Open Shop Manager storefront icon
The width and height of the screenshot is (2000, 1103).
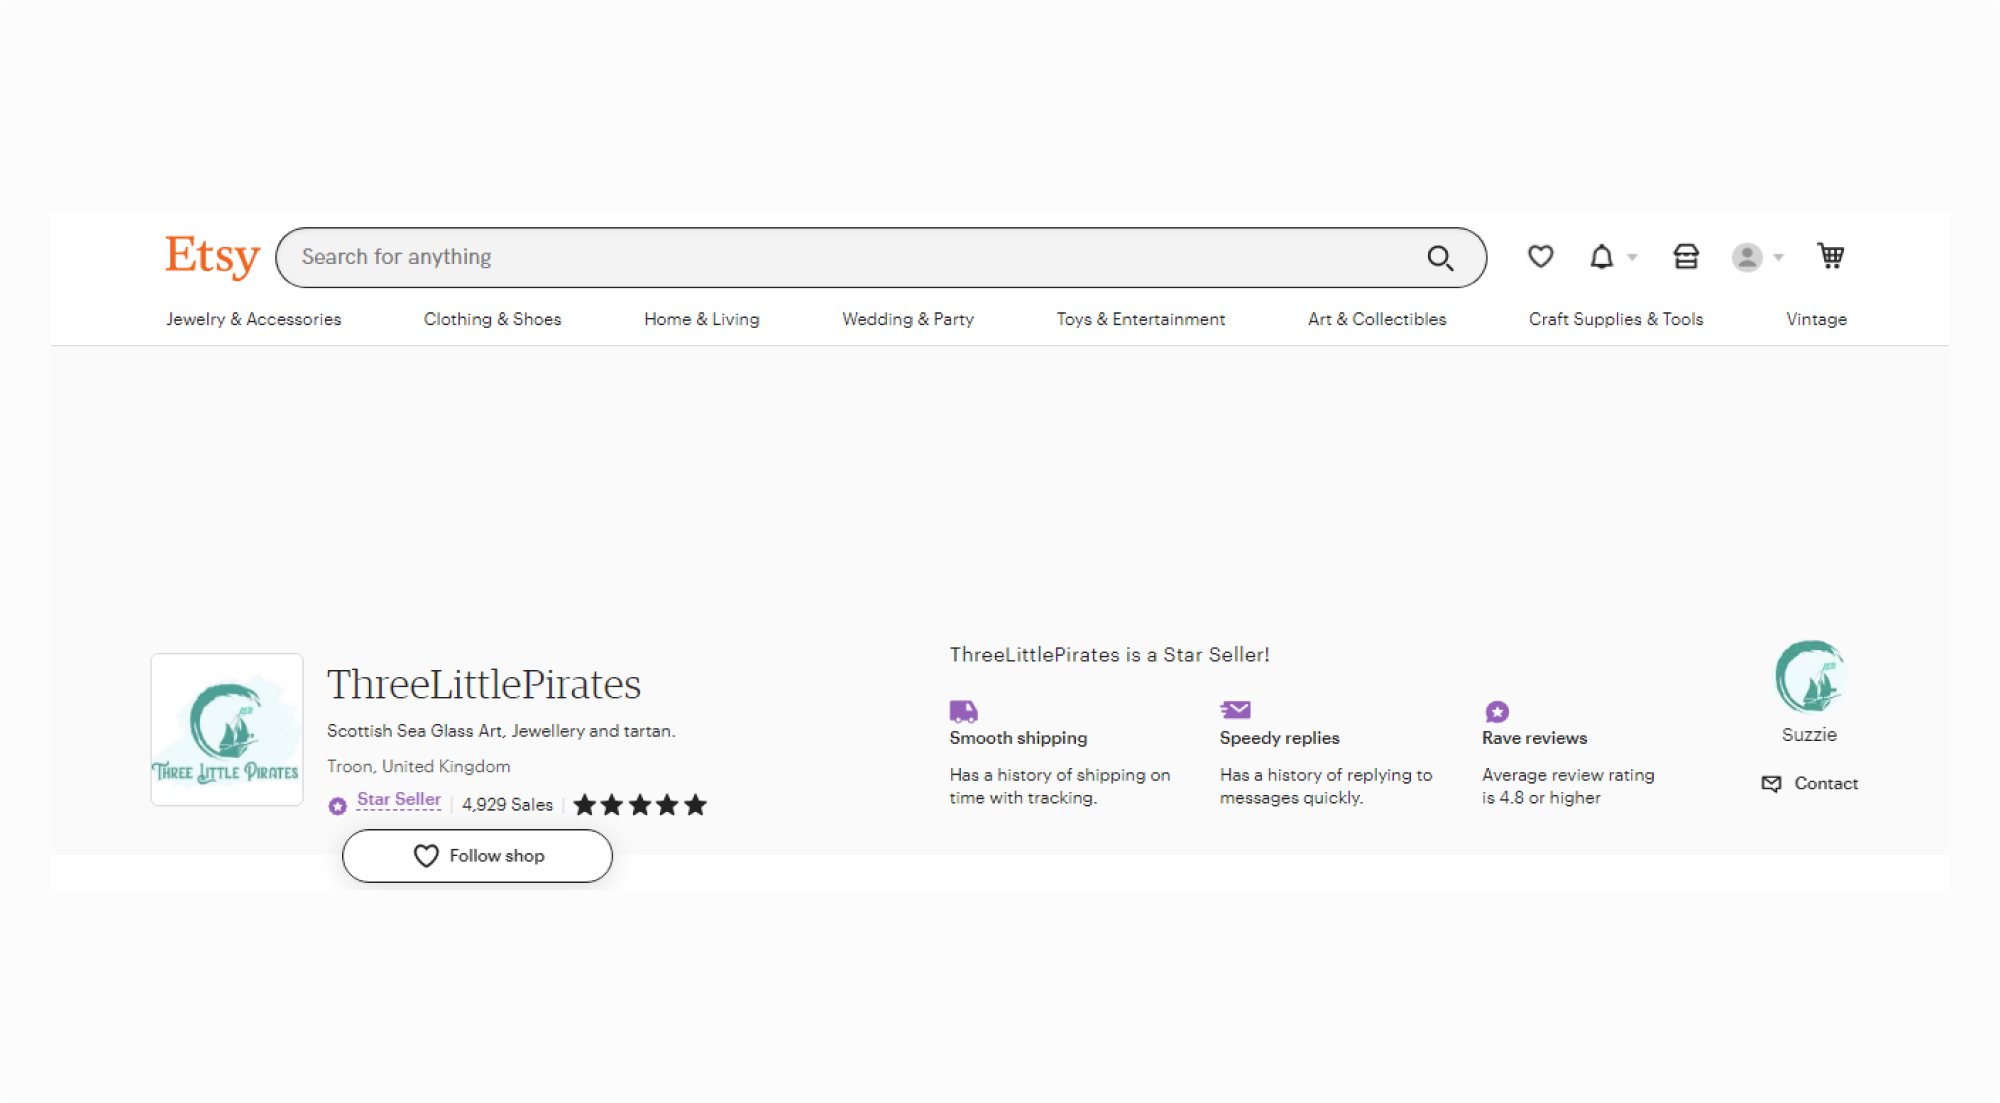coord(1686,257)
